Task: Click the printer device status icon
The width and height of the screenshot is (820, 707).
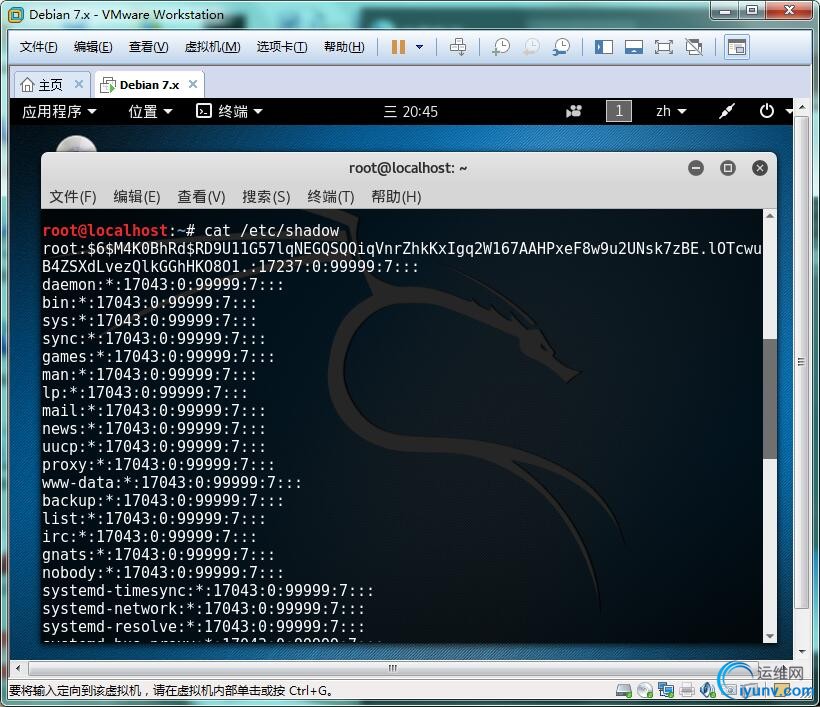Action: click(x=687, y=691)
